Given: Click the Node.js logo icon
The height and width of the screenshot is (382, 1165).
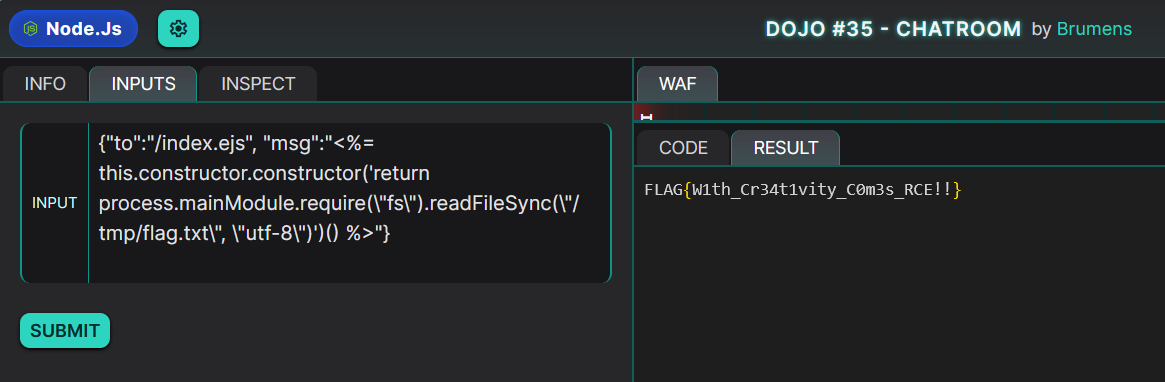Looking at the screenshot, I should (30, 29).
